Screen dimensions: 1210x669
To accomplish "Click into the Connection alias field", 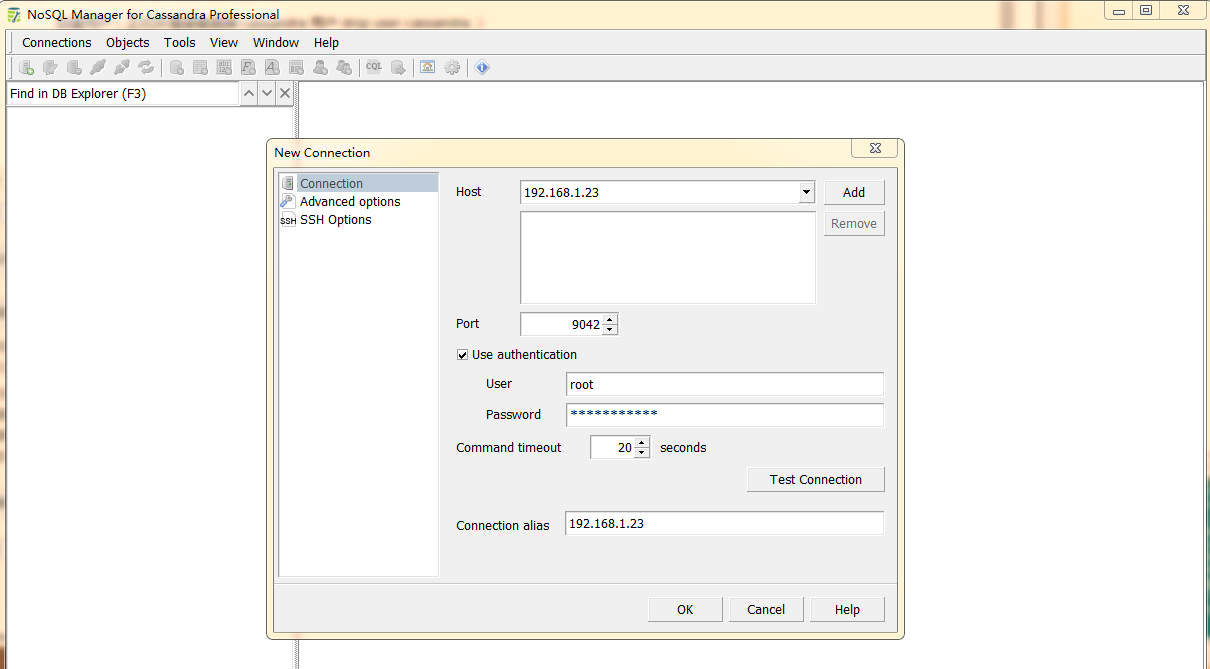I will 724,524.
